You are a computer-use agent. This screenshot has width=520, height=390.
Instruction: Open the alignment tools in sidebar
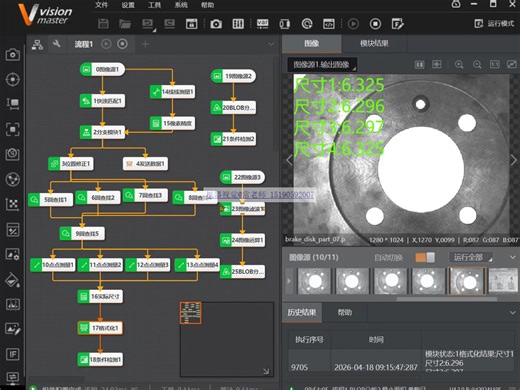pyautogui.click(x=13, y=229)
